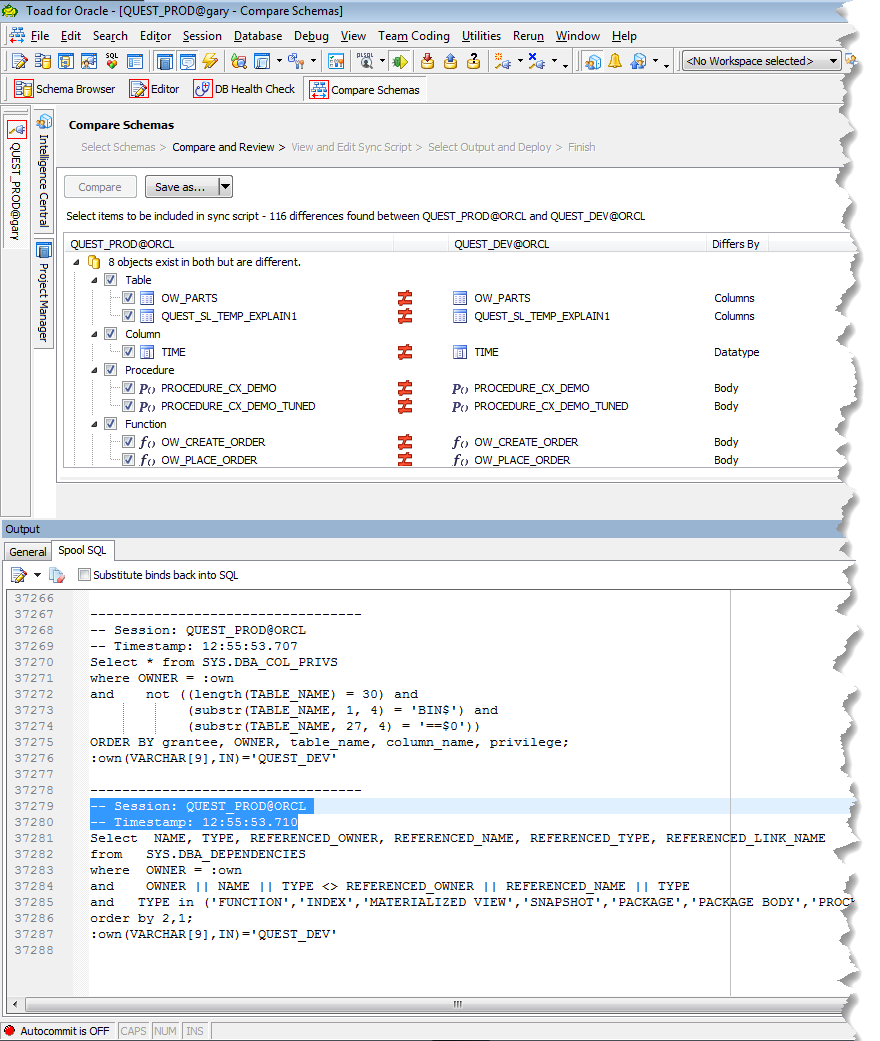
Task: Click the Save as... button
Action: coord(181,187)
